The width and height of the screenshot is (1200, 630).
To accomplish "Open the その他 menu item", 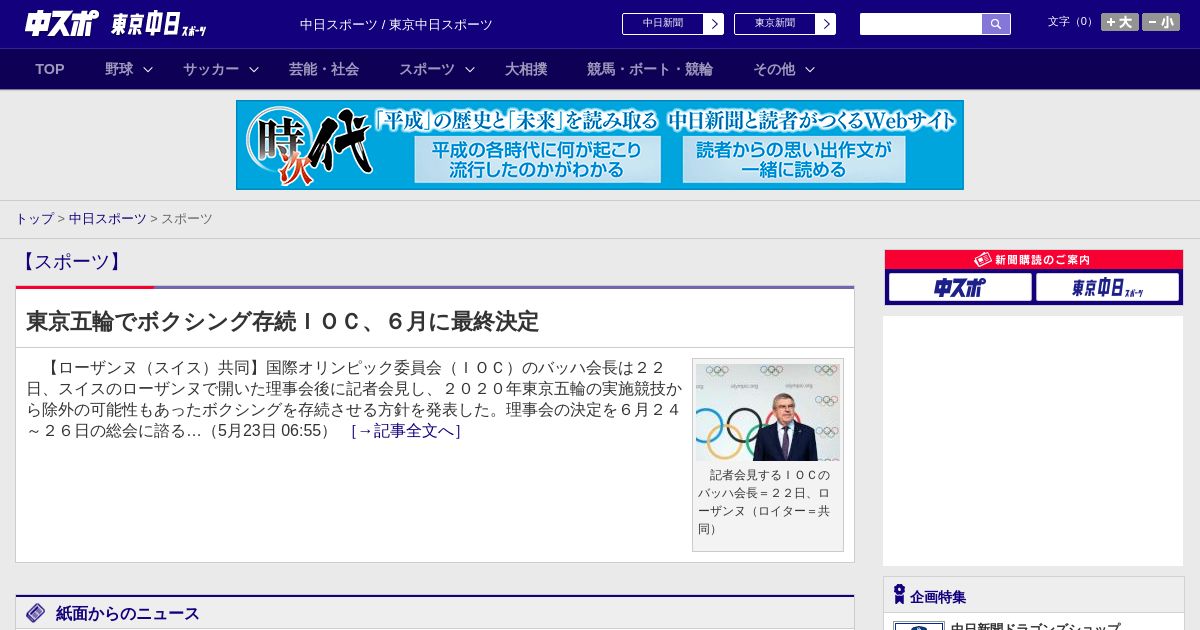I will [x=774, y=69].
